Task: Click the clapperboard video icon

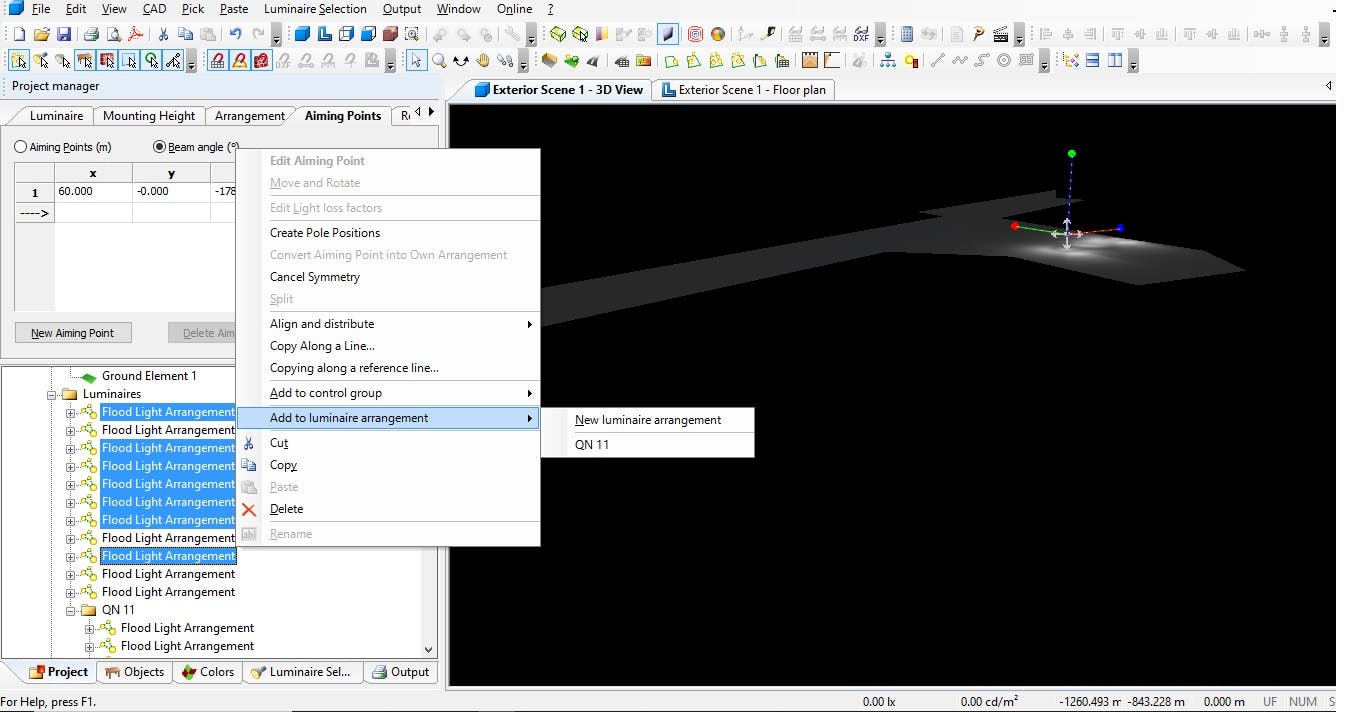Action: (1000, 34)
